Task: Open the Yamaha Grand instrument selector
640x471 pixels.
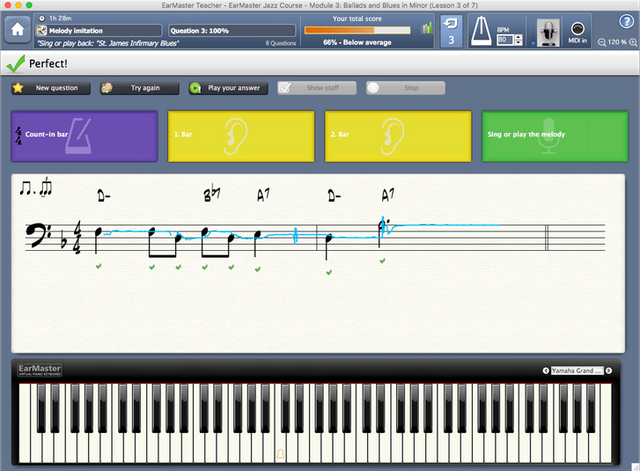Action: [x=577, y=371]
